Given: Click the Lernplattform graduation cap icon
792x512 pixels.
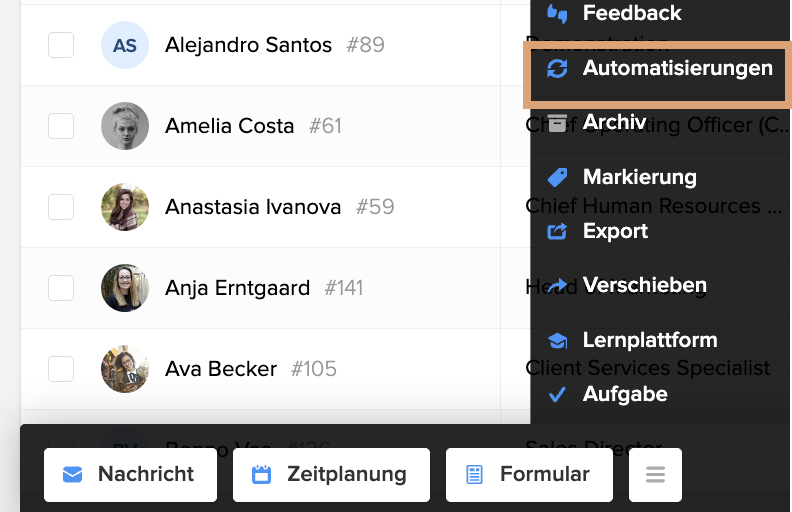Looking at the screenshot, I should [x=557, y=341].
